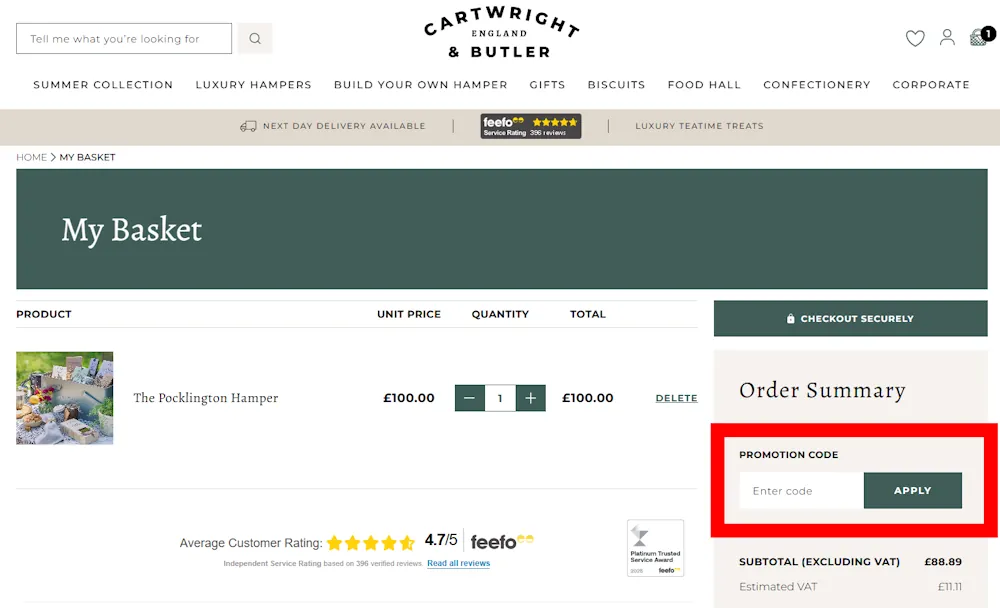Screen dimensions: 1000x608
Task: Click the Feefo service rating badge
Action: (x=531, y=126)
